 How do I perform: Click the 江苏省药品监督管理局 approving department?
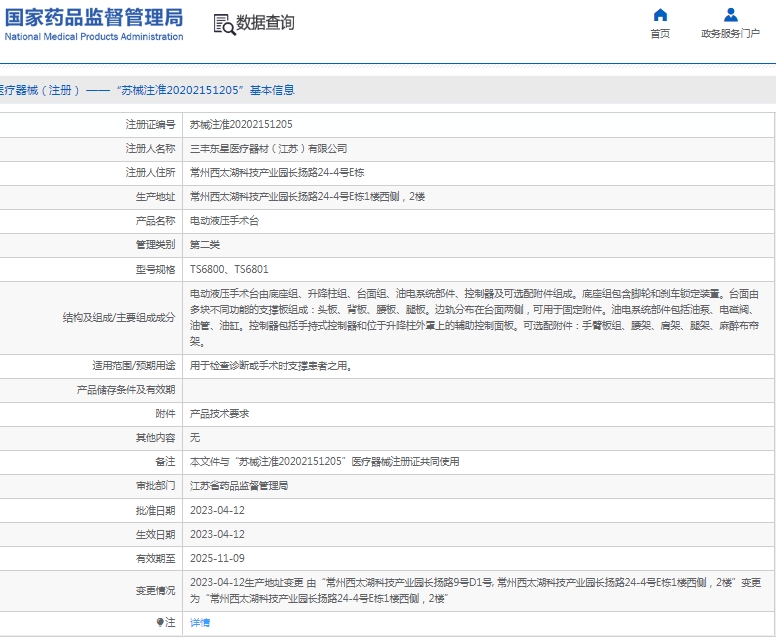tap(239, 486)
